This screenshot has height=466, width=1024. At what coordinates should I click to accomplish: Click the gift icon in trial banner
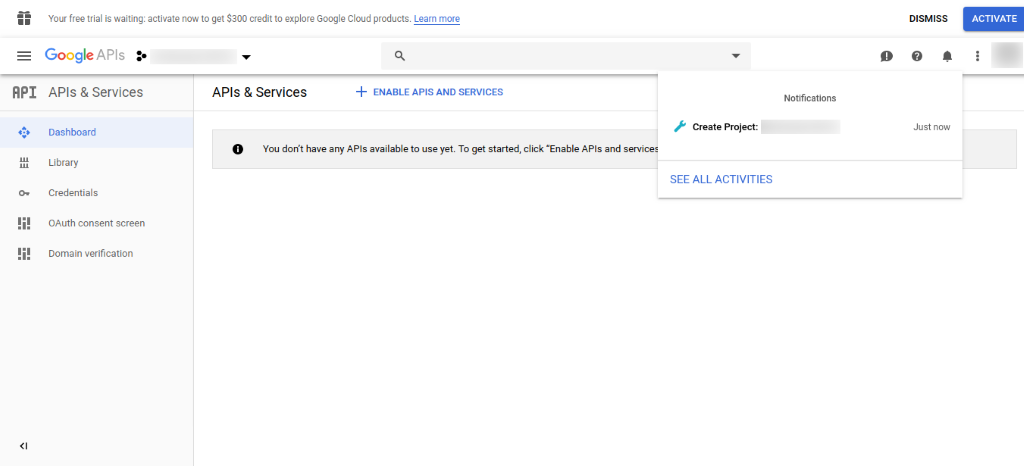[24, 18]
